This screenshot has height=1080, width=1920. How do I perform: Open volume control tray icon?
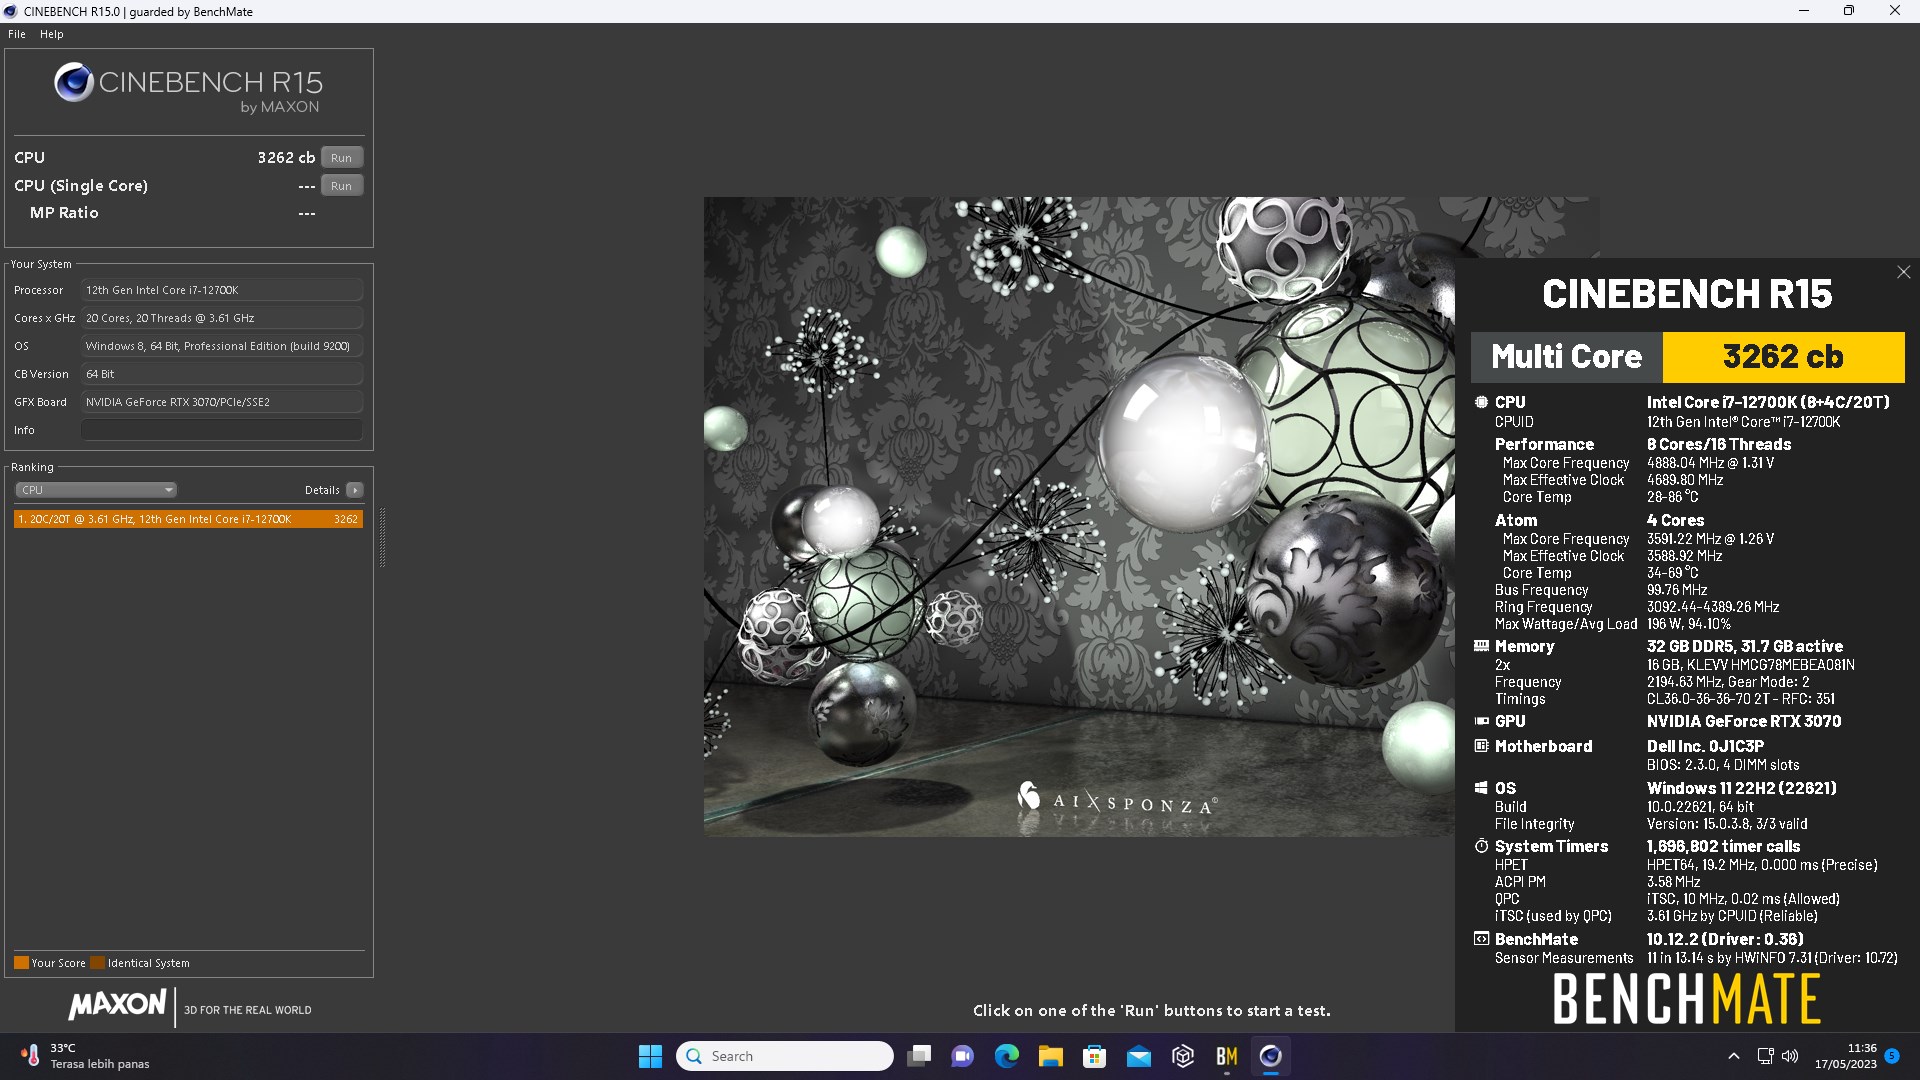pyautogui.click(x=1790, y=1056)
